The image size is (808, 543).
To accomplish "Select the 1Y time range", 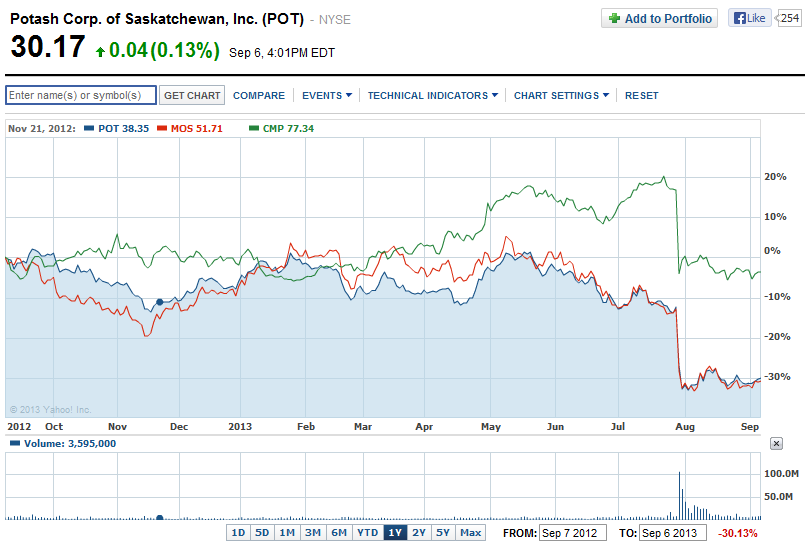I will 395,533.
